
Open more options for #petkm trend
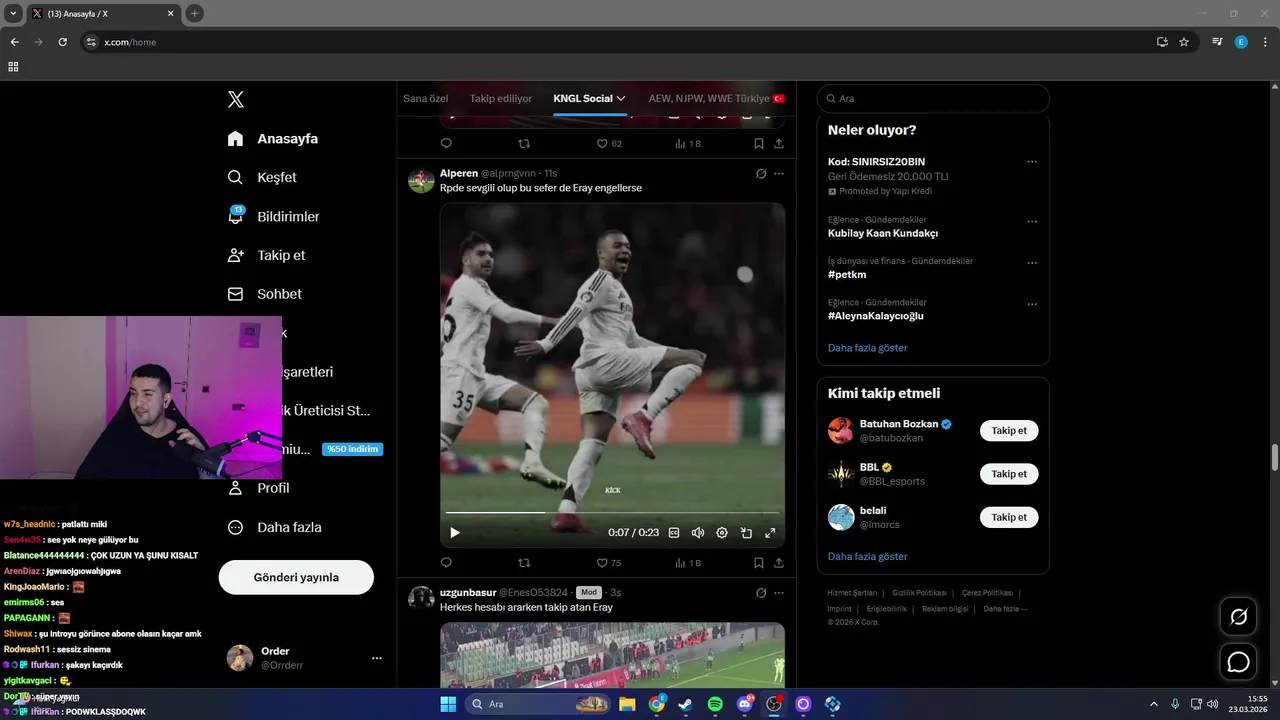(x=1032, y=263)
